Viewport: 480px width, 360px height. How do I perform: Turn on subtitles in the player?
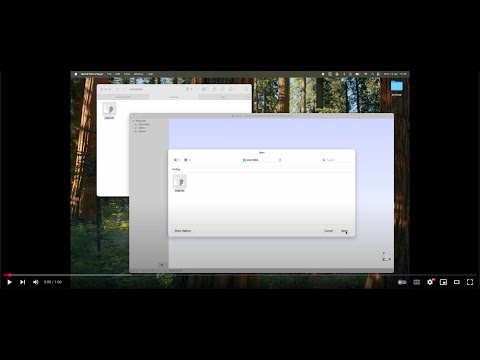(x=417, y=282)
